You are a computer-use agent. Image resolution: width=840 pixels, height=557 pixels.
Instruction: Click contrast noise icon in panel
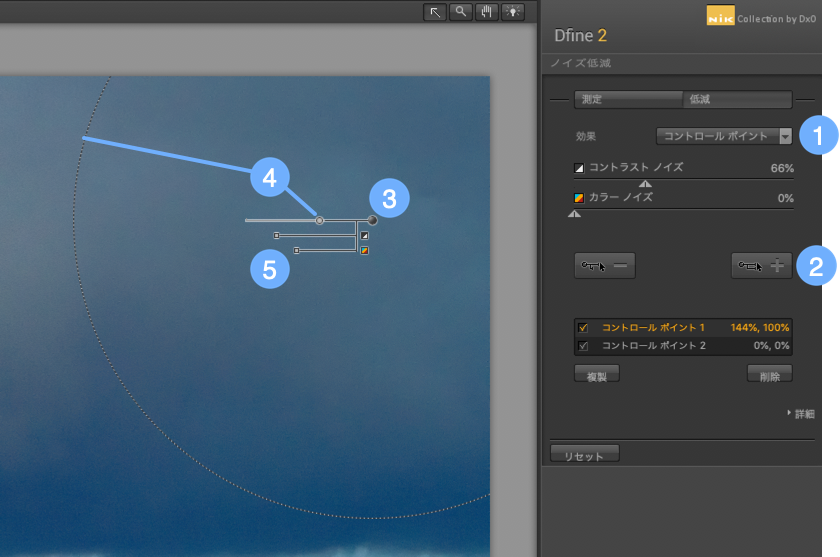pos(579,168)
